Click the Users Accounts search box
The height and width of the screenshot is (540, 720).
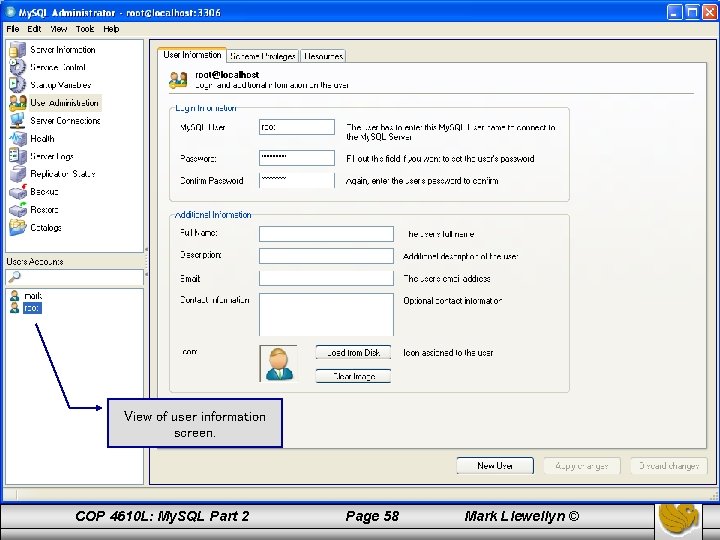[74, 277]
